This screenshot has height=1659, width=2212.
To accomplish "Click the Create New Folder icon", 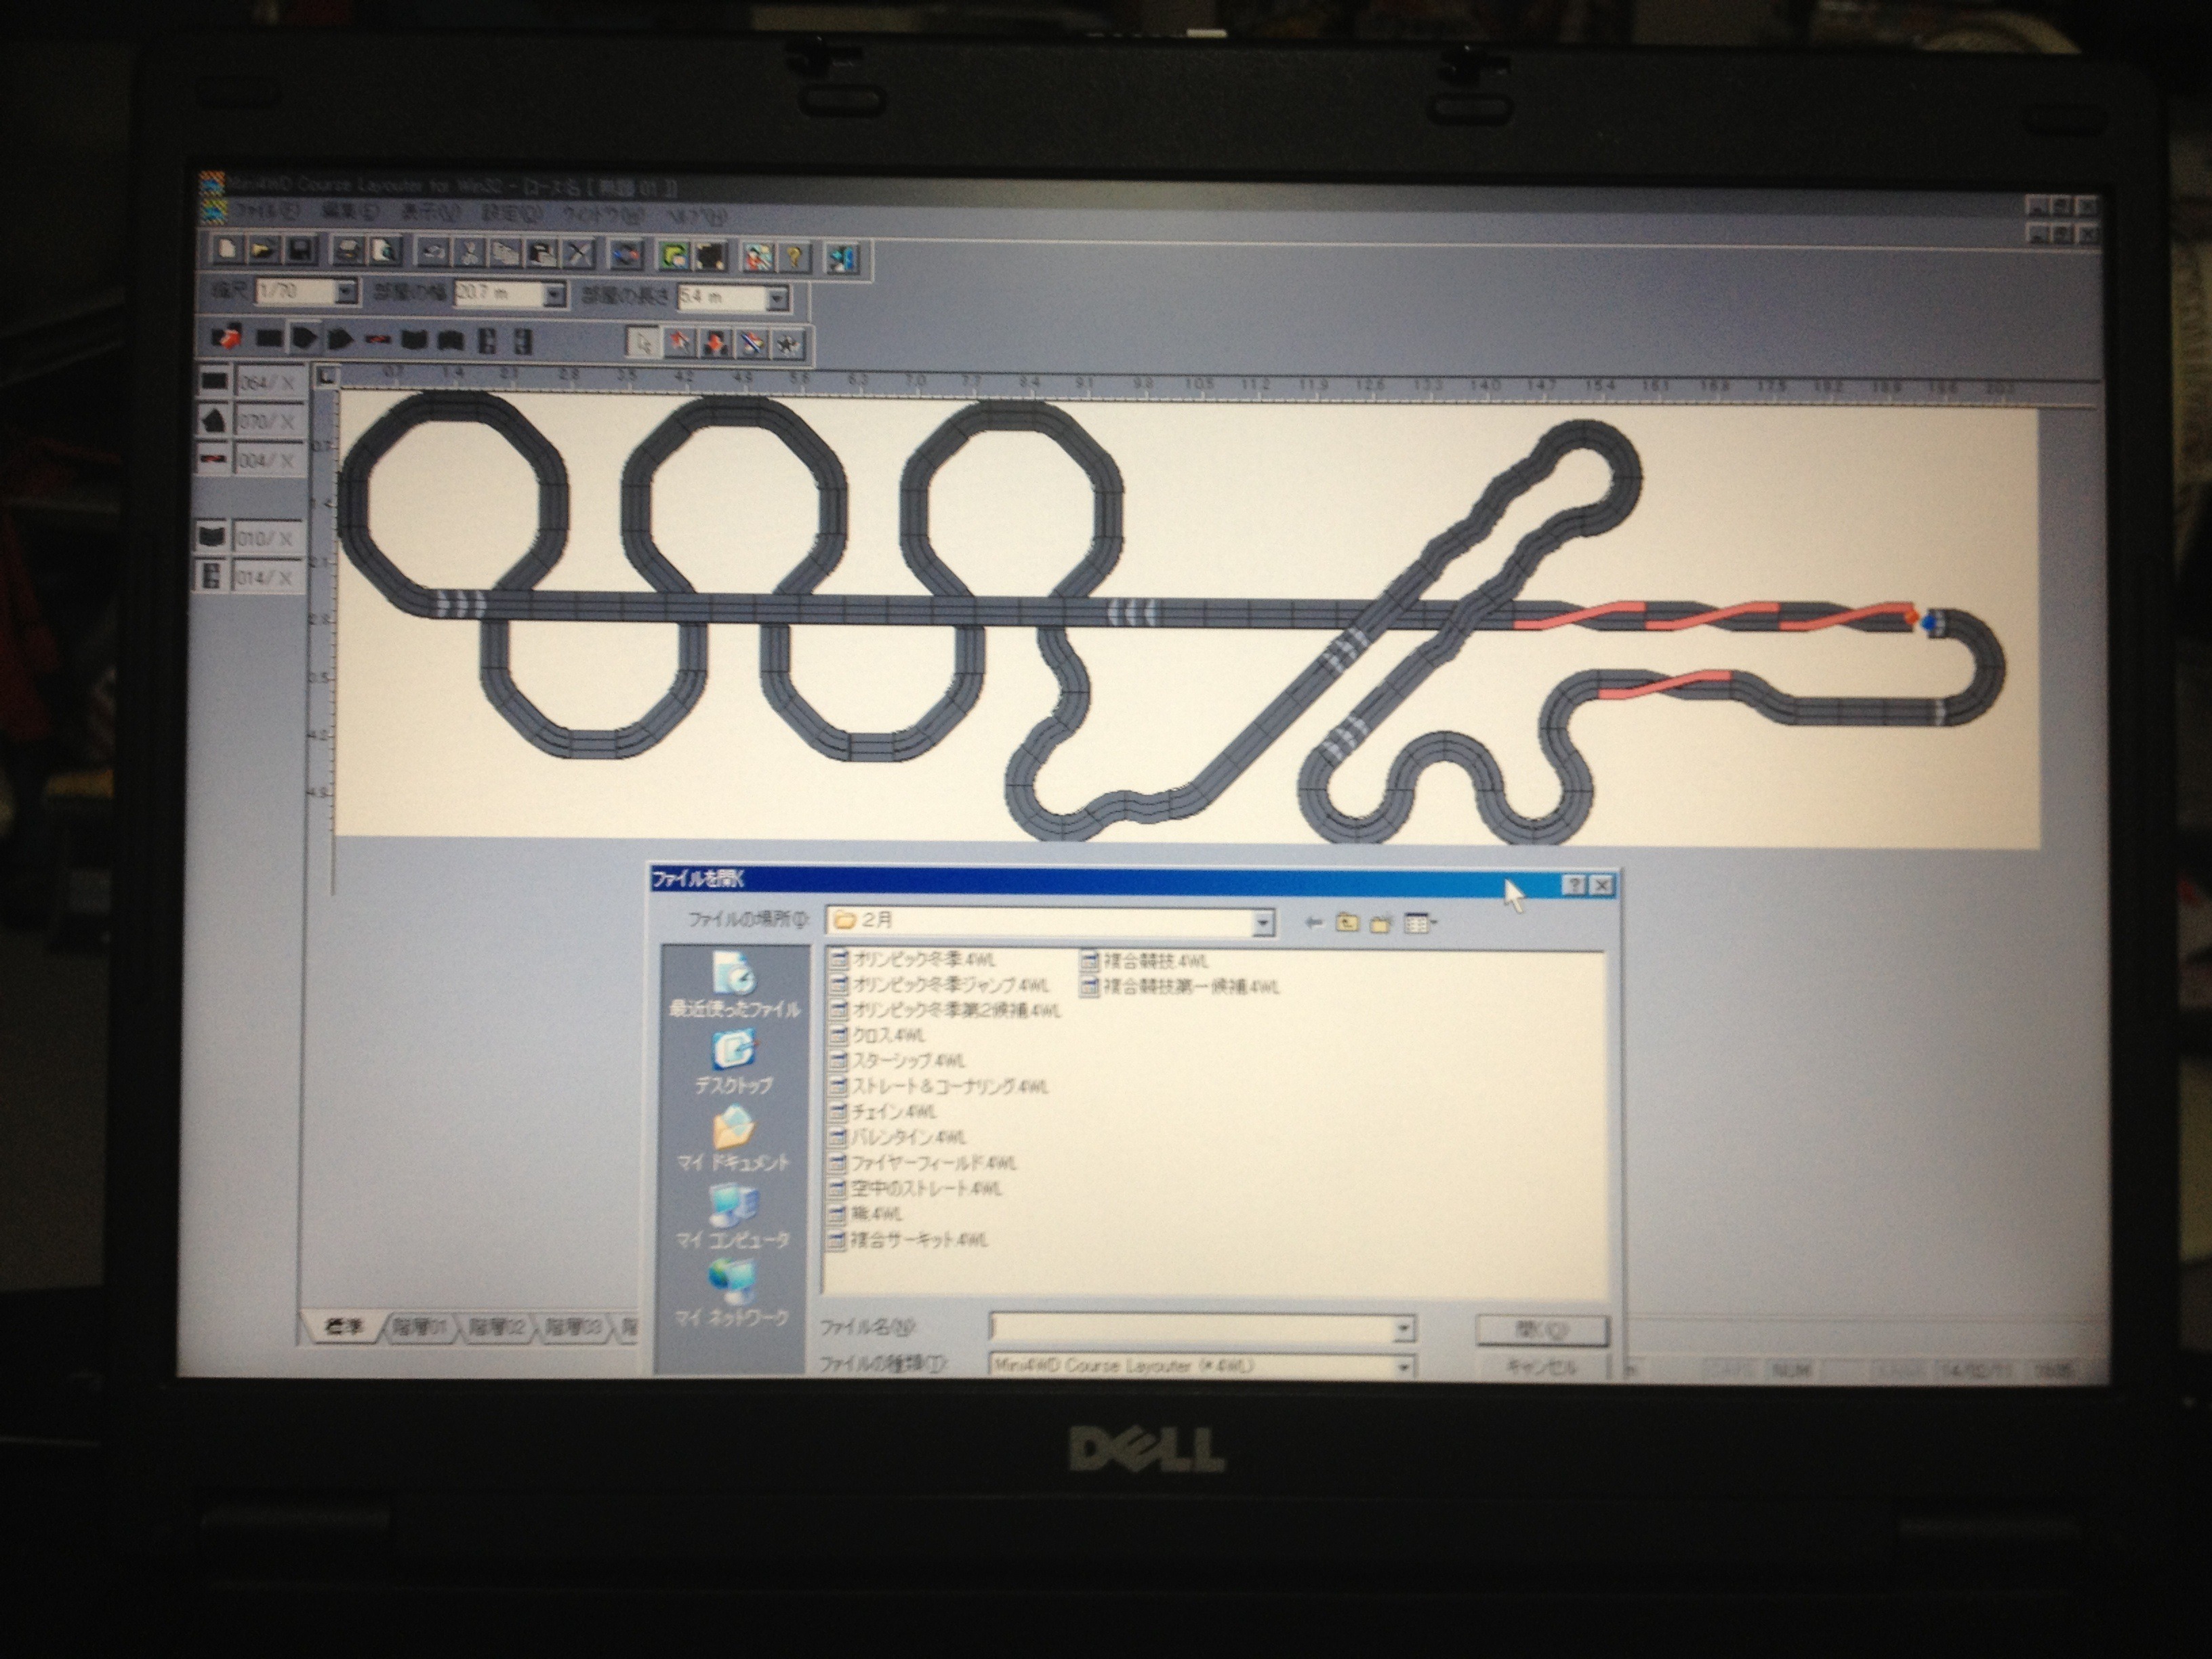I will coord(1381,924).
